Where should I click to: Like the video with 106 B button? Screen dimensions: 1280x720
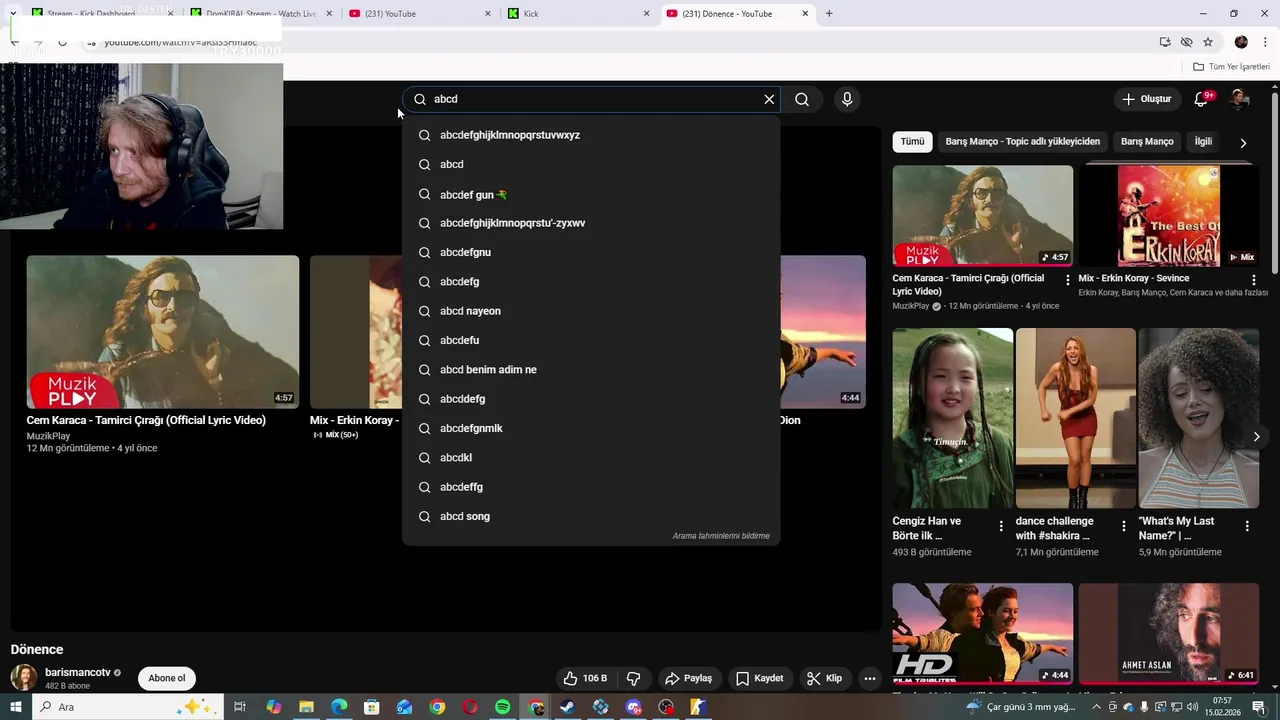pyautogui.click(x=585, y=678)
